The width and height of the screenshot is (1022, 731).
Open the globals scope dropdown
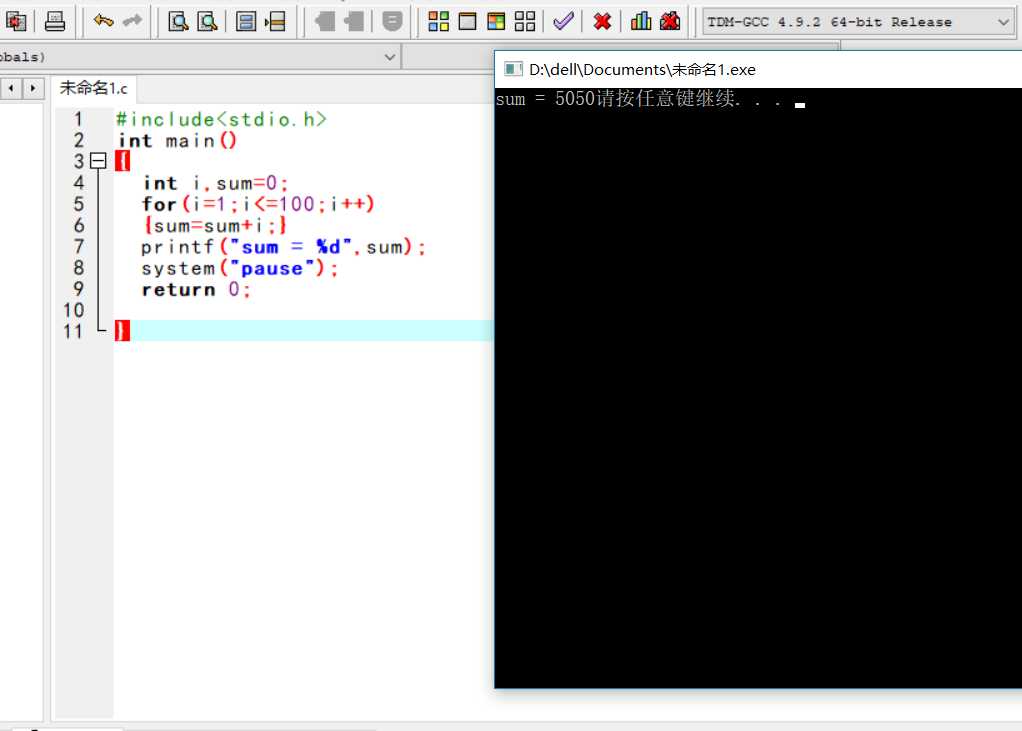coord(201,57)
